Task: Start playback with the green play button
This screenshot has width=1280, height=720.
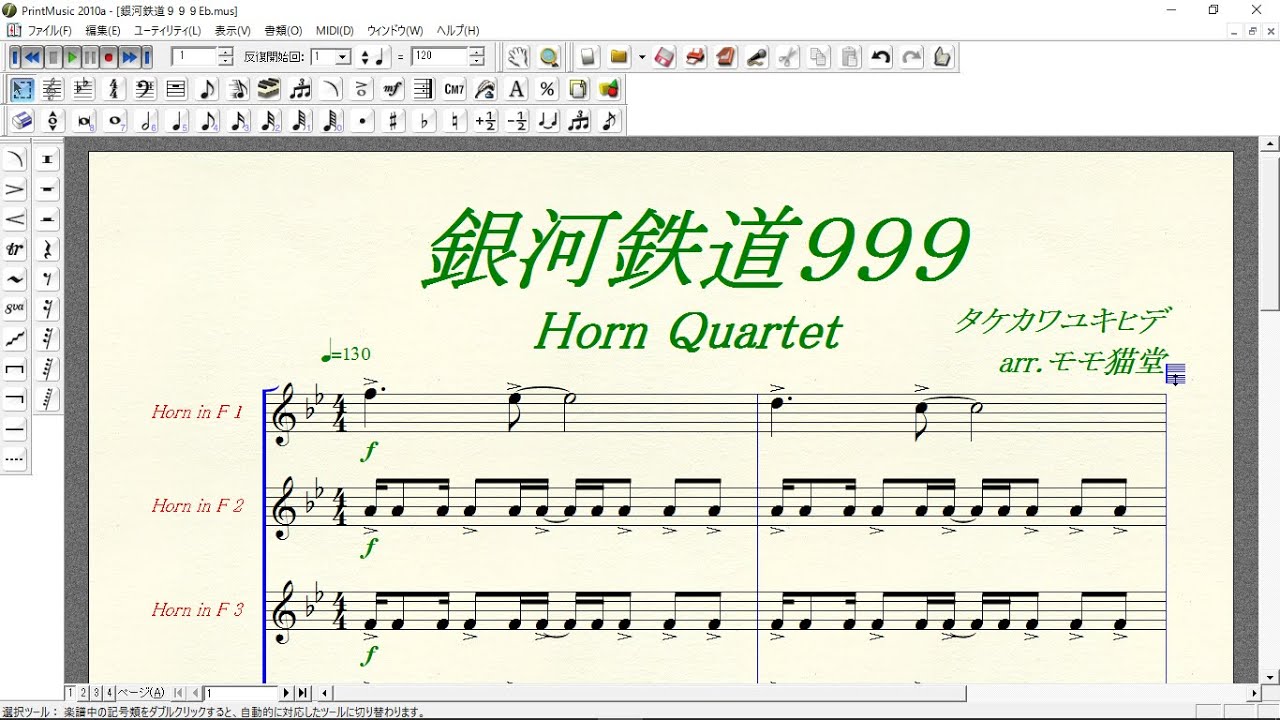Action: 72,57
